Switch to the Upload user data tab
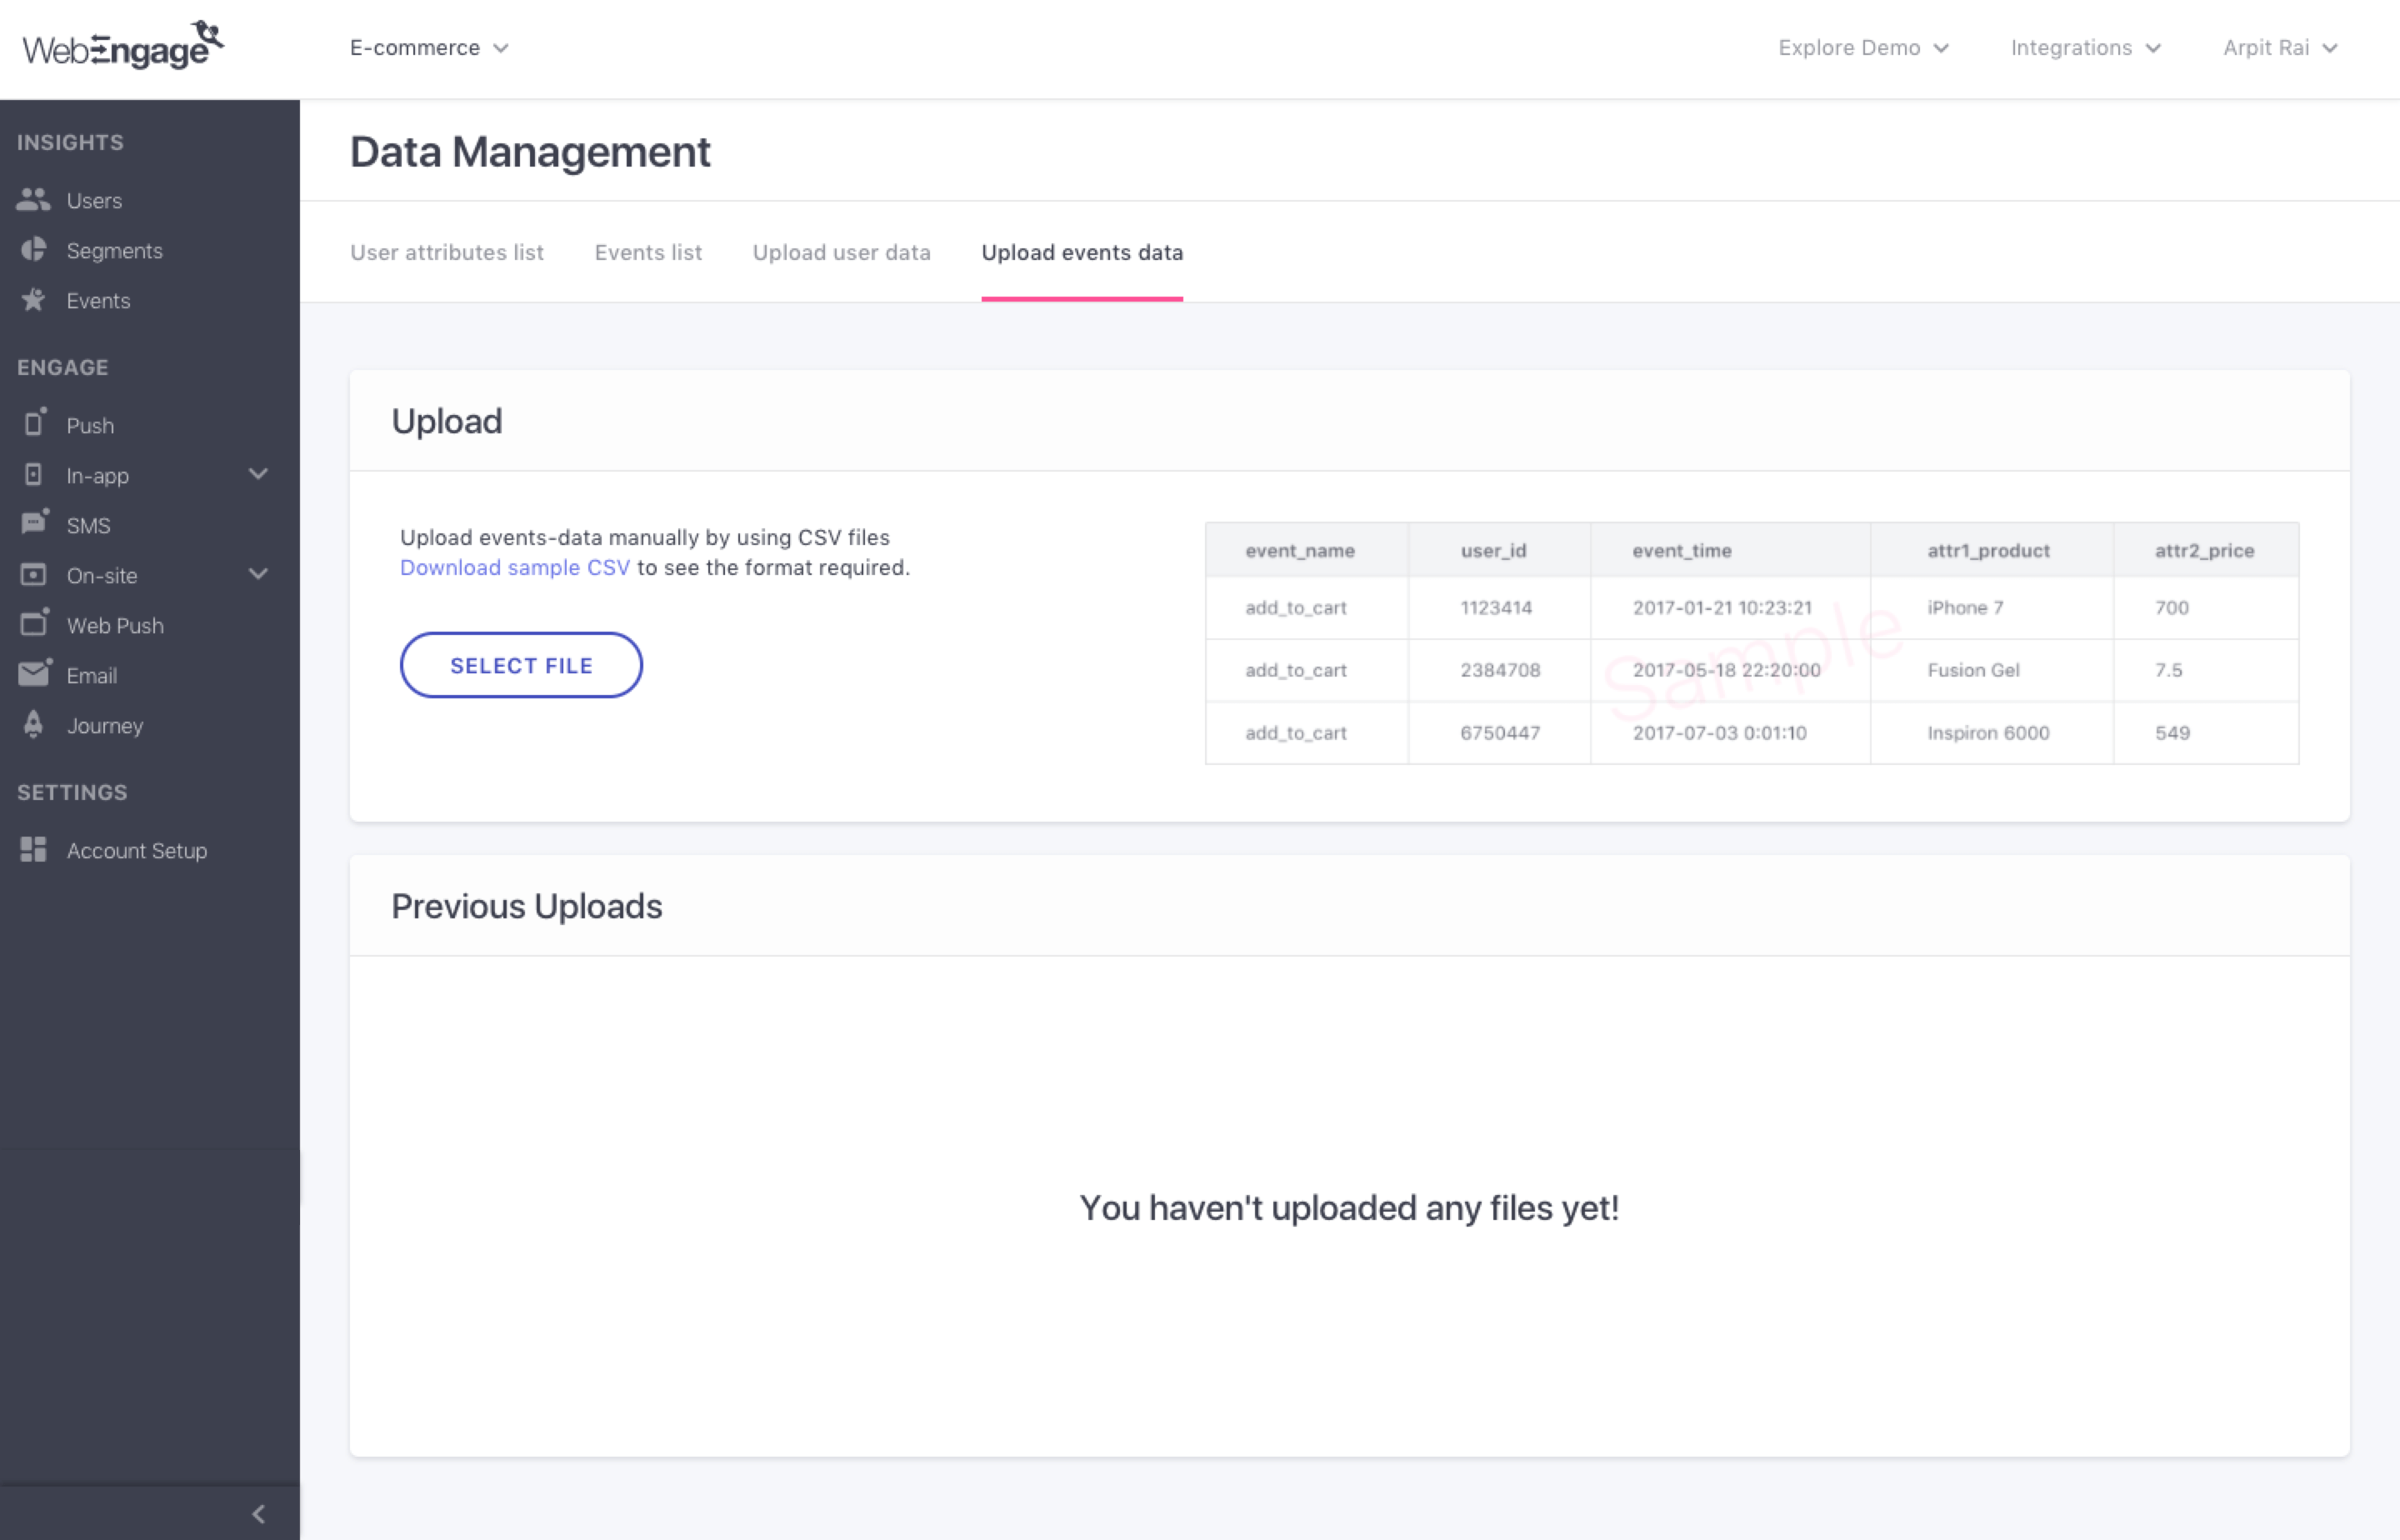This screenshot has height=1540, width=2400. tap(841, 252)
